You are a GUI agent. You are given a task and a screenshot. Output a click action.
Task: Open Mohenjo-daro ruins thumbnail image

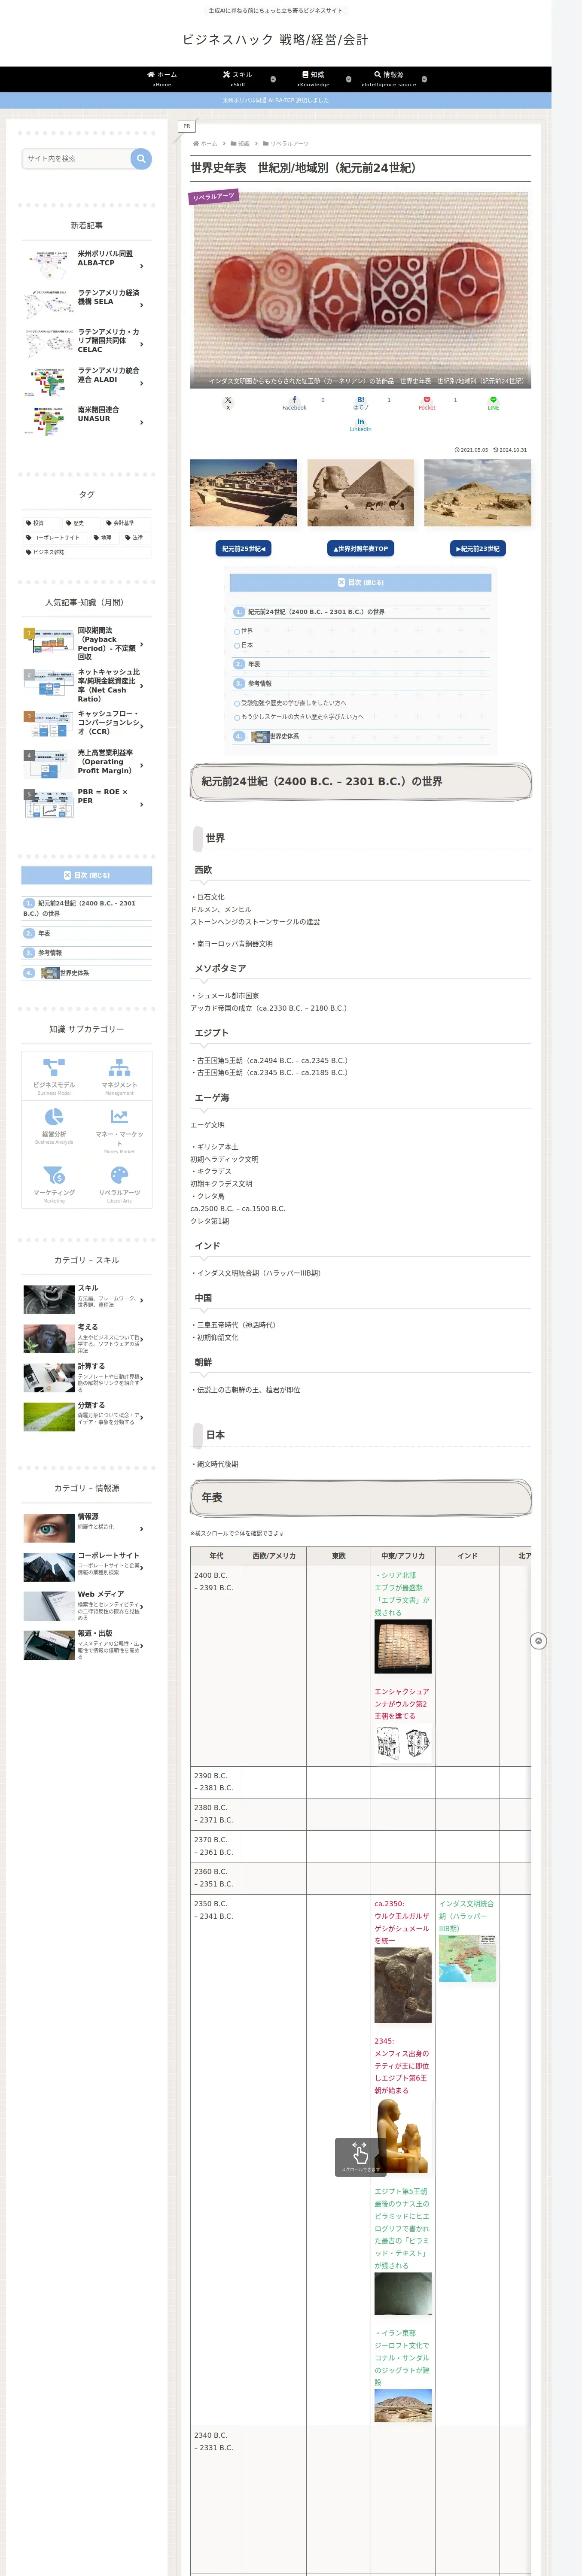click(x=244, y=493)
